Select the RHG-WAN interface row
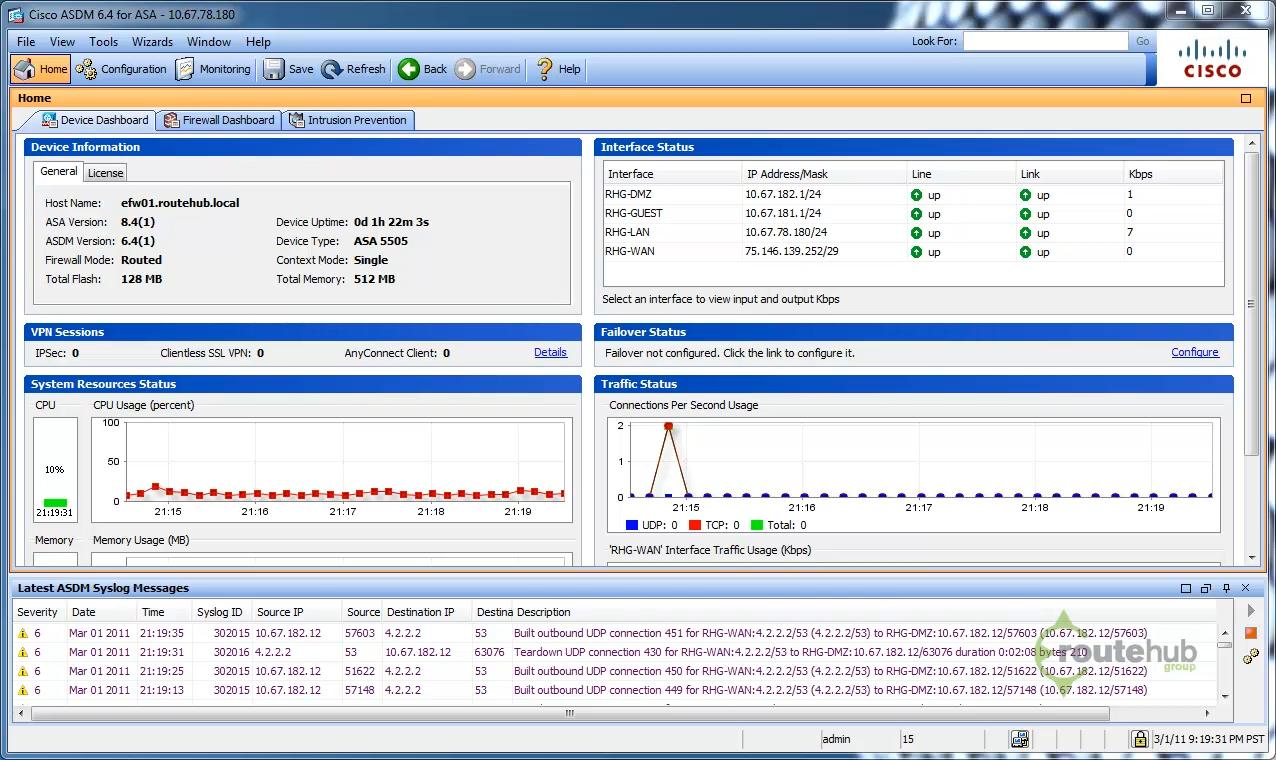 (x=913, y=251)
